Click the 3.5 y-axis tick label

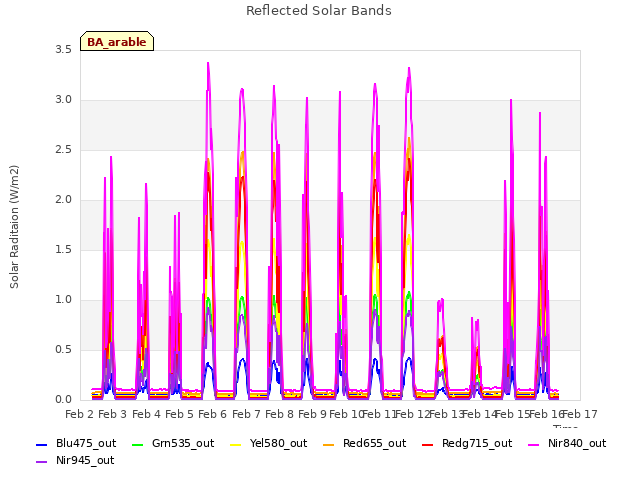point(63,50)
